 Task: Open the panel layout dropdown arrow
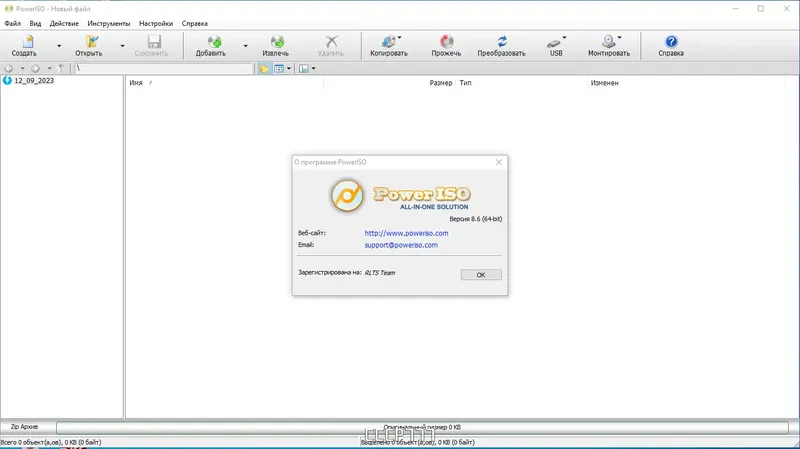(313, 68)
